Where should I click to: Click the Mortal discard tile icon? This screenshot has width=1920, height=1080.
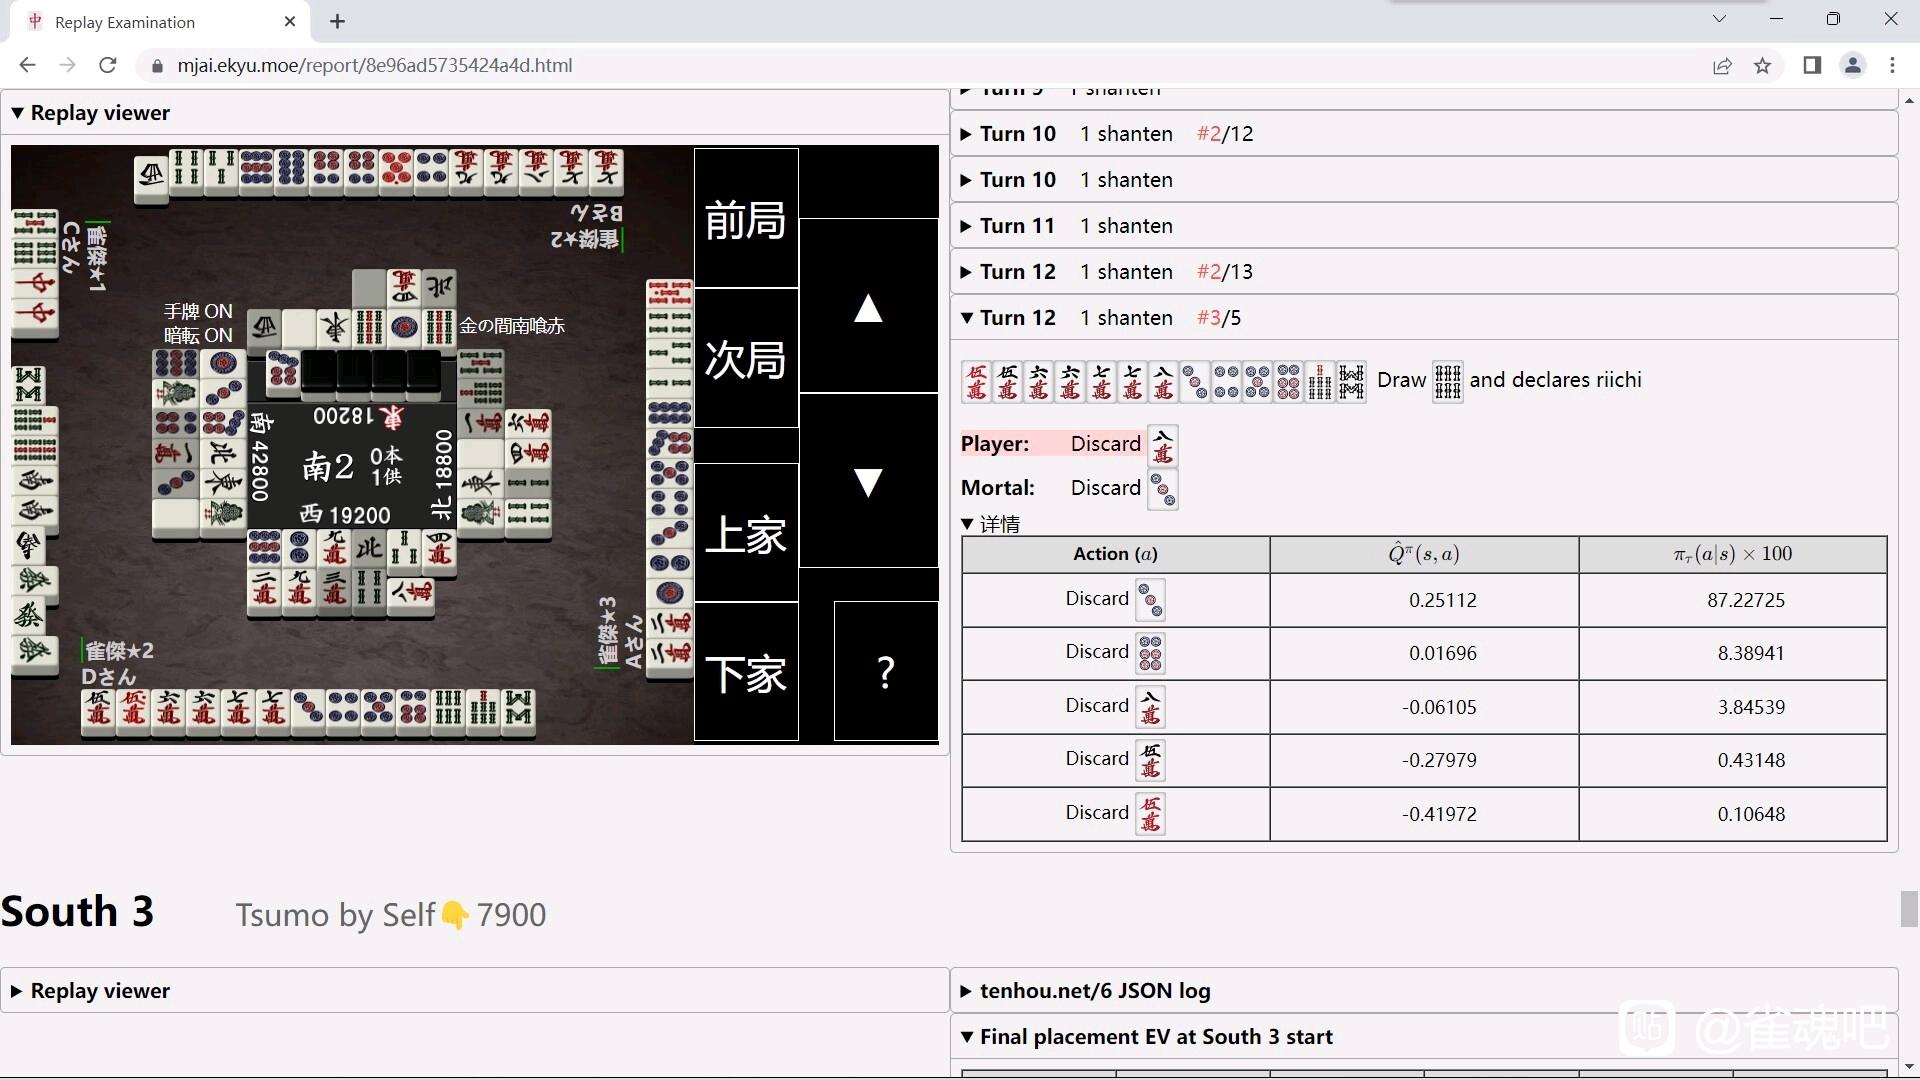coord(1162,489)
